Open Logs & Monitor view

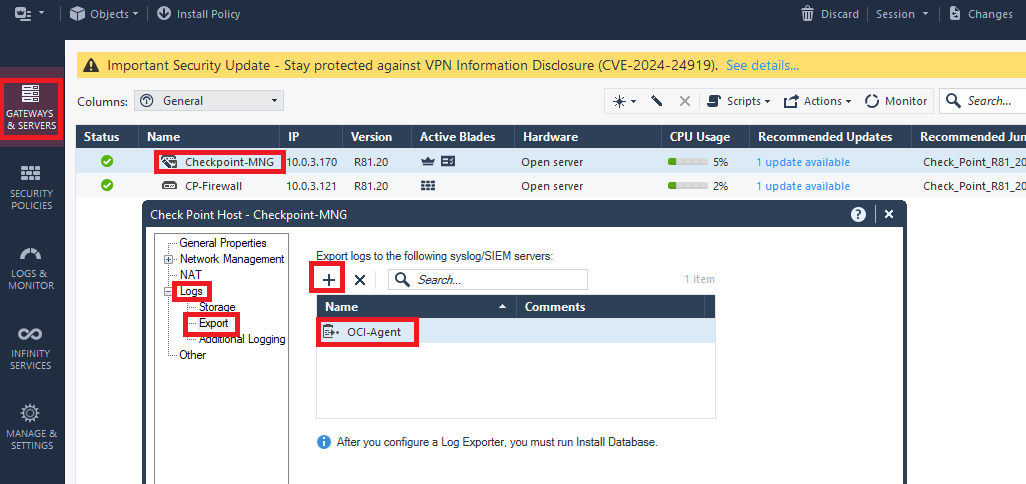(x=31, y=267)
